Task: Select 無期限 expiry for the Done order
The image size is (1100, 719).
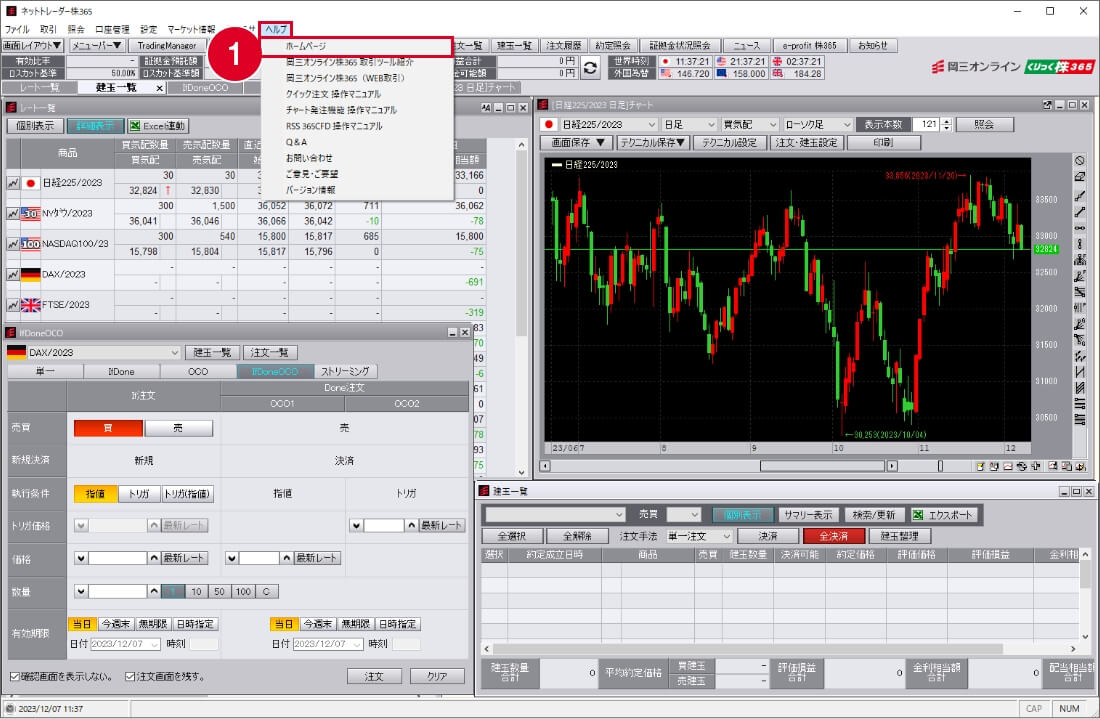Action: point(355,624)
